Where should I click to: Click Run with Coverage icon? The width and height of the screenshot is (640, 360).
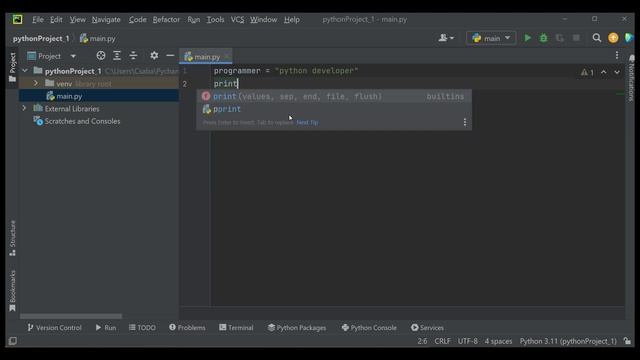pyautogui.click(x=560, y=38)
